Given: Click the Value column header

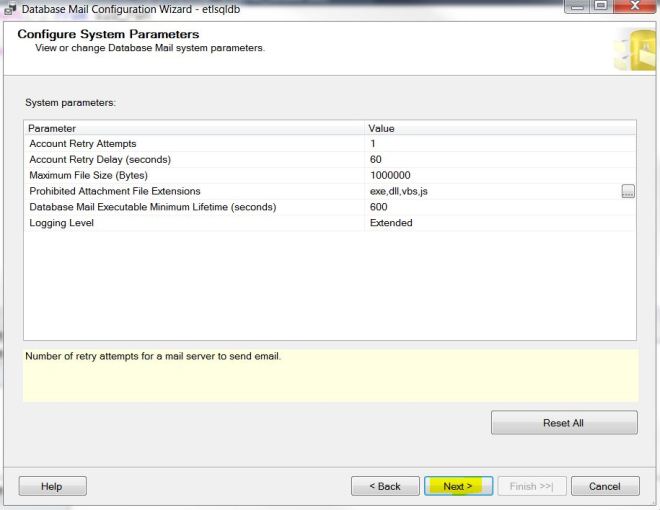Looking at the screenshot, I should tap(500, 128).
